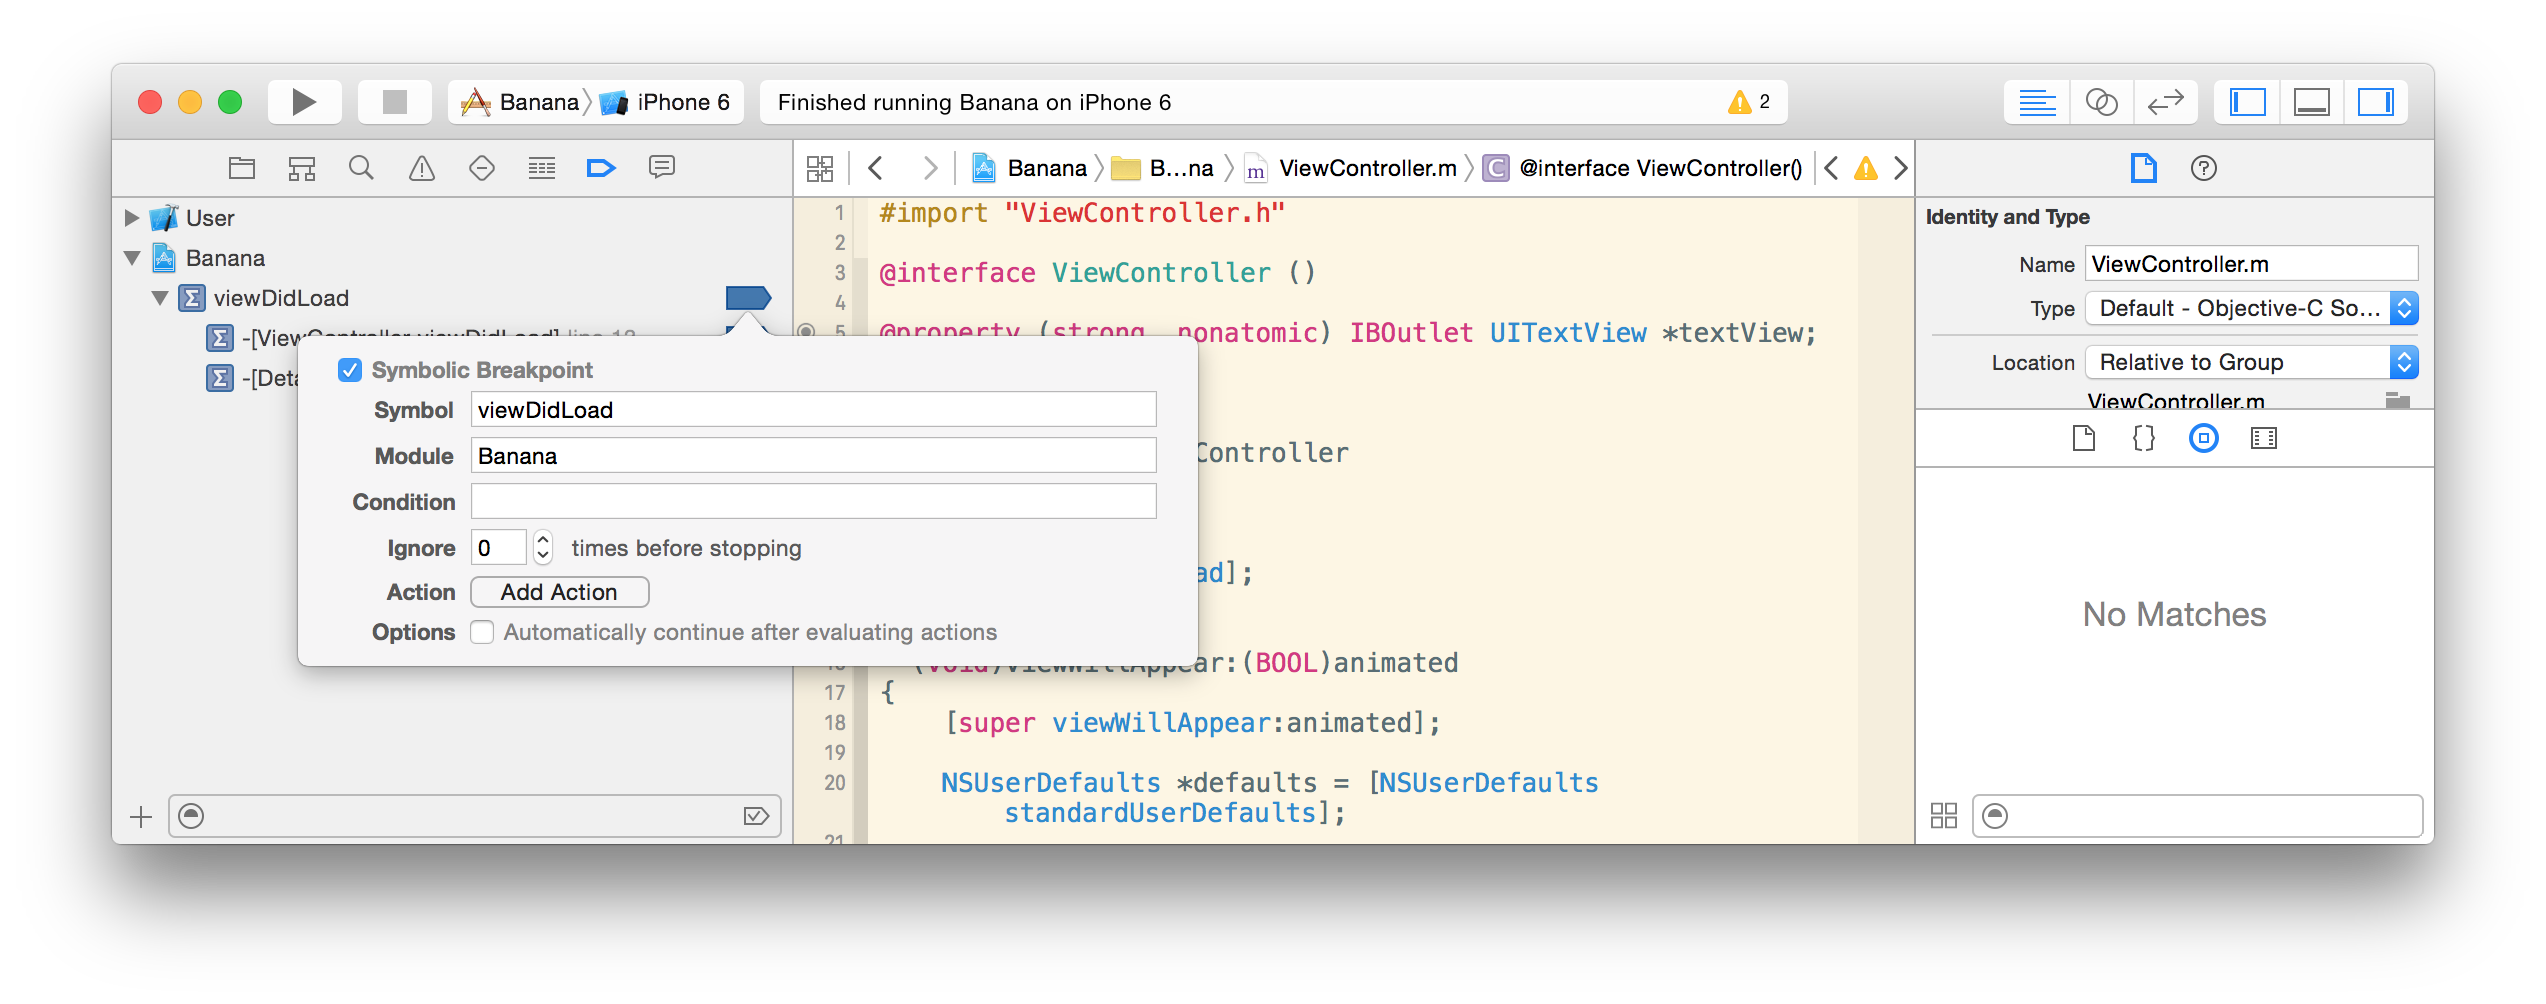This screenshot has width=2546, height=1004.
Task: Toggle the Navigator pane visibility
Action: (2247, 102)
